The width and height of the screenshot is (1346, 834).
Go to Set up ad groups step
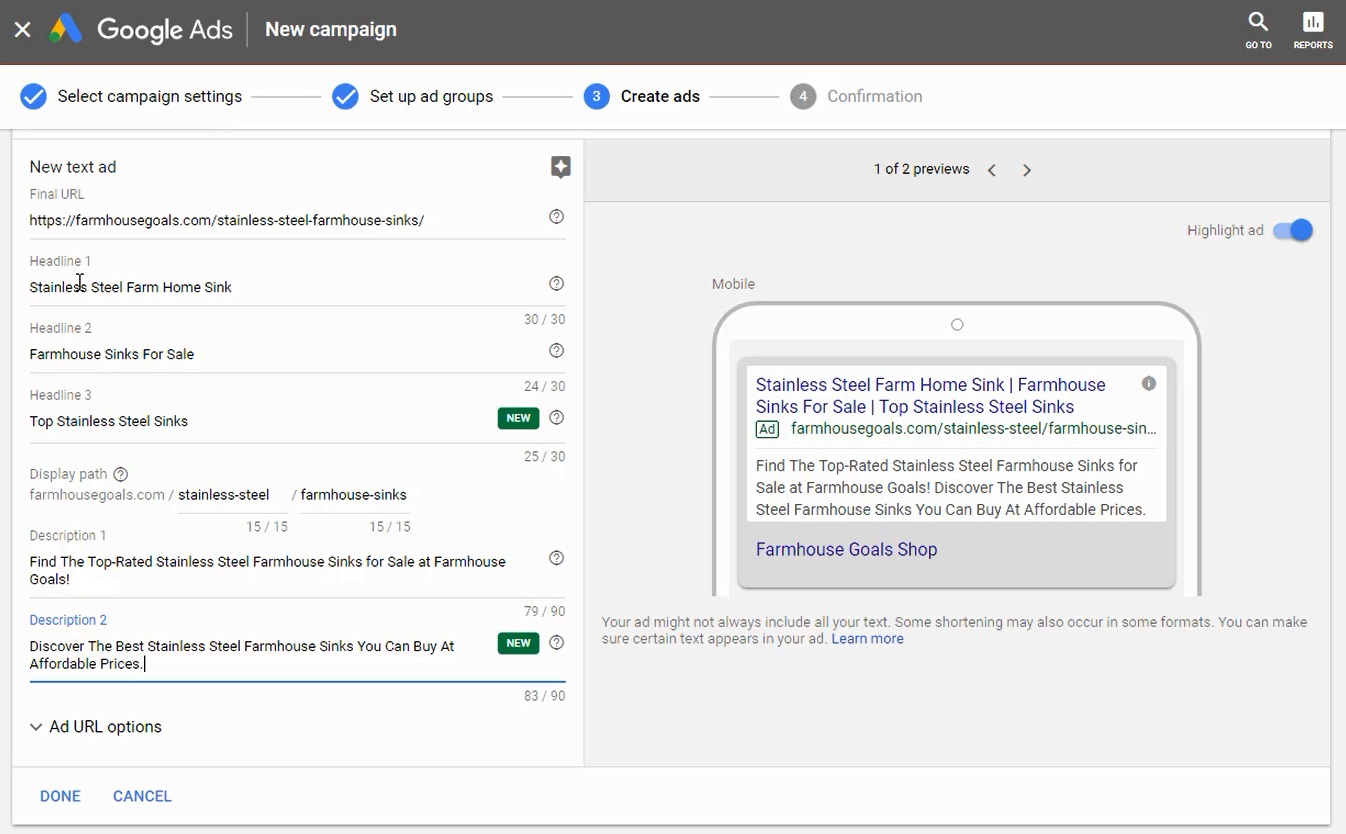431,97
